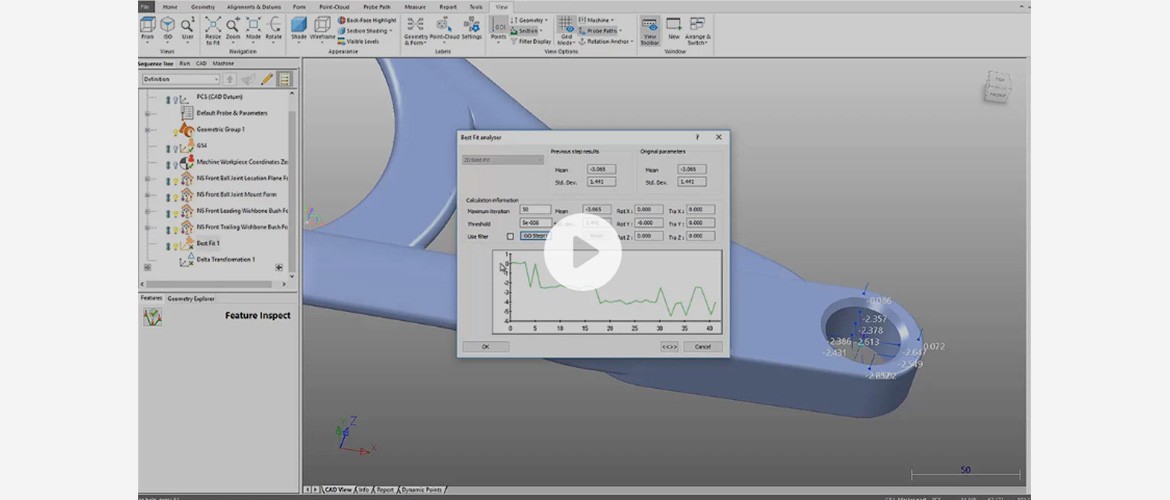Open the Section Shading dropdown
This screenshot has width=1170, height=500.
coord(366,31)
